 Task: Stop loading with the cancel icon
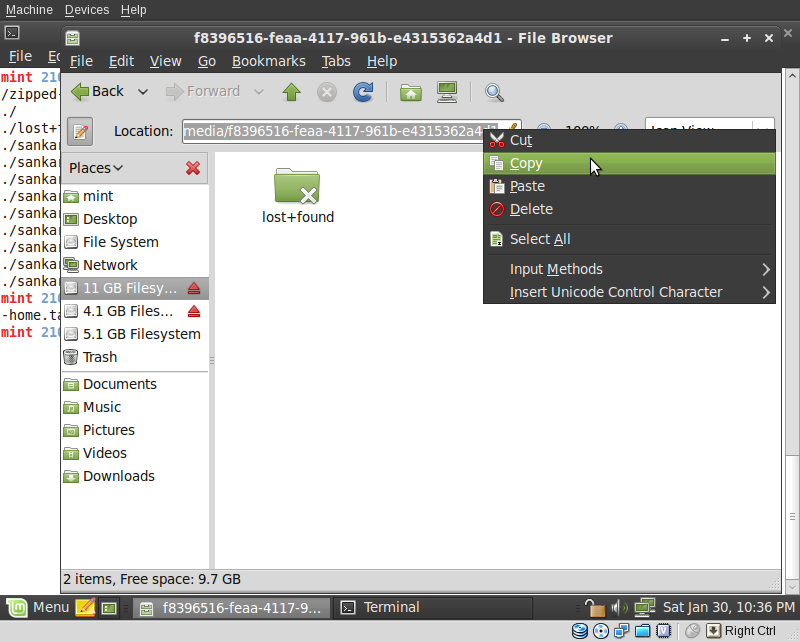[325, 91]
